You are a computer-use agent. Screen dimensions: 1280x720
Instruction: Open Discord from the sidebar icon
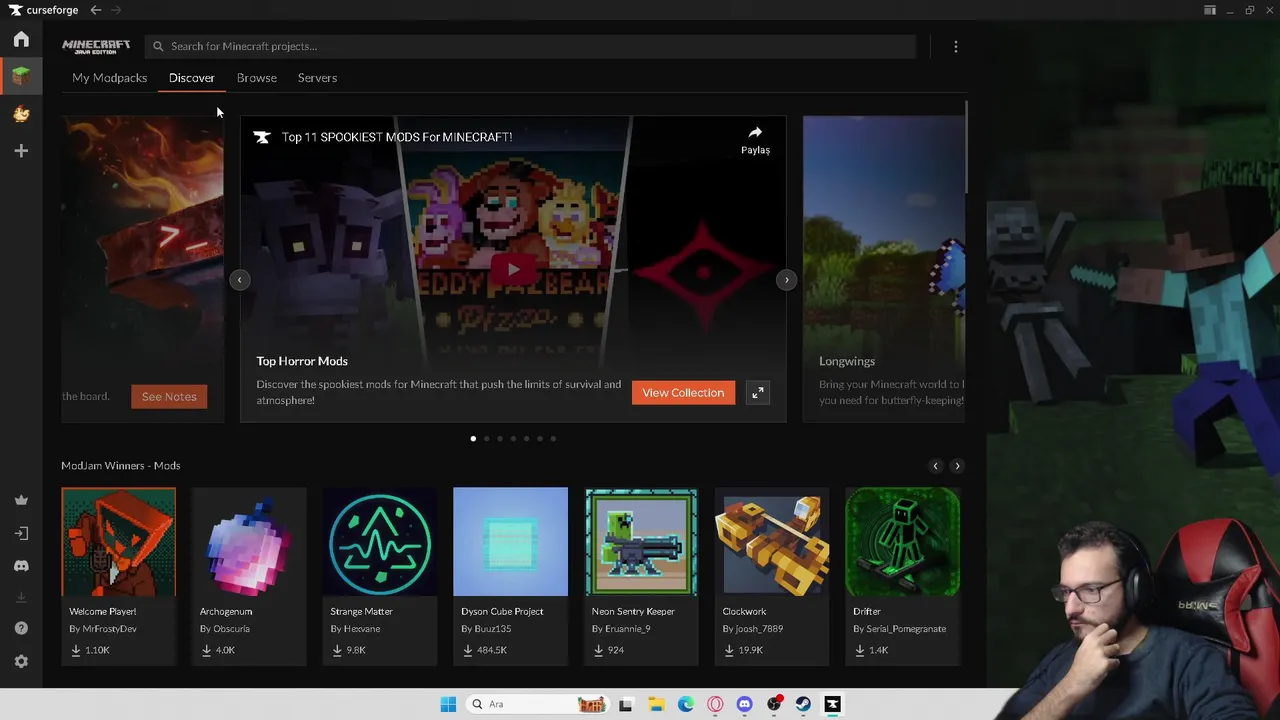(x=21, y=566)
